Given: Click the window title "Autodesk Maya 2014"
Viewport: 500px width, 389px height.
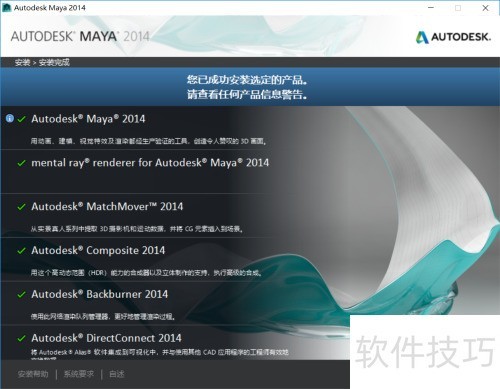Looking at the screenshot, I should coord(50,8).
